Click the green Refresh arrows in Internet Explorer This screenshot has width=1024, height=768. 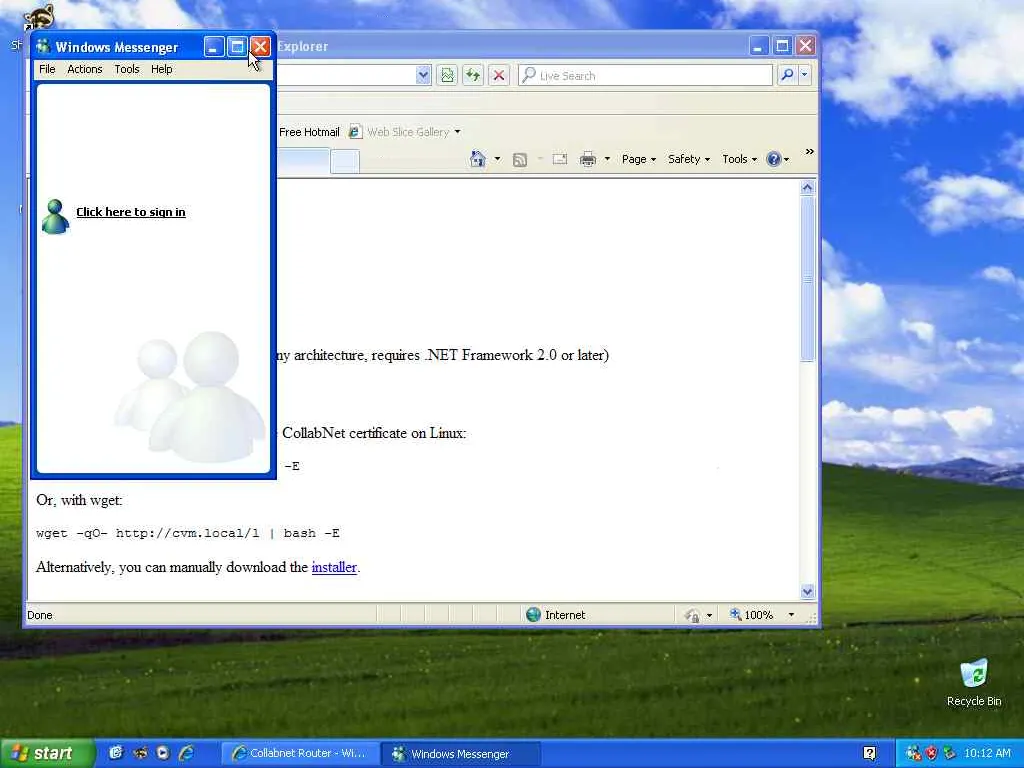pos(473,75)
